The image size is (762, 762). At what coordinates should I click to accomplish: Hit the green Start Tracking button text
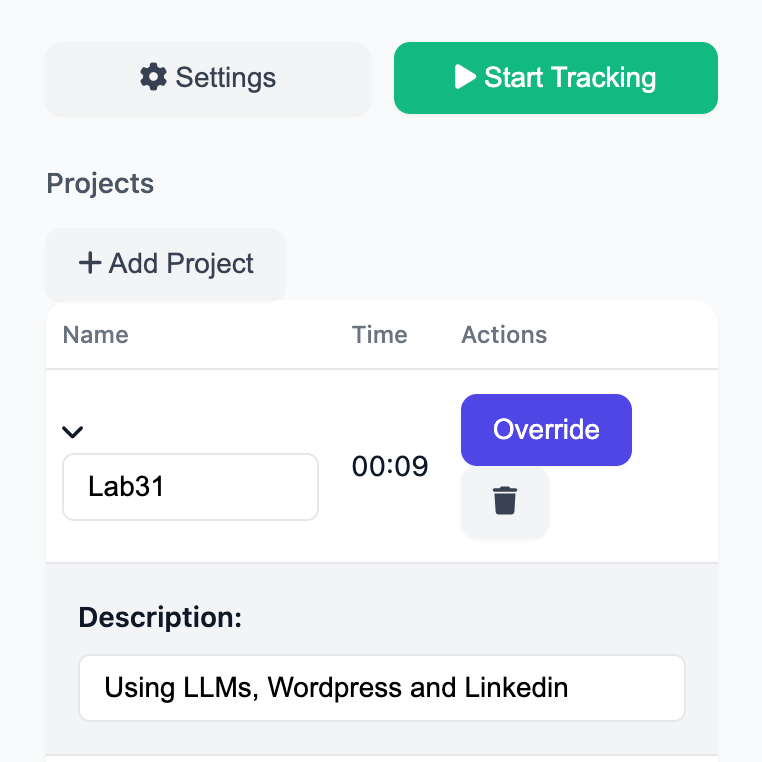[x=570, y=78]
